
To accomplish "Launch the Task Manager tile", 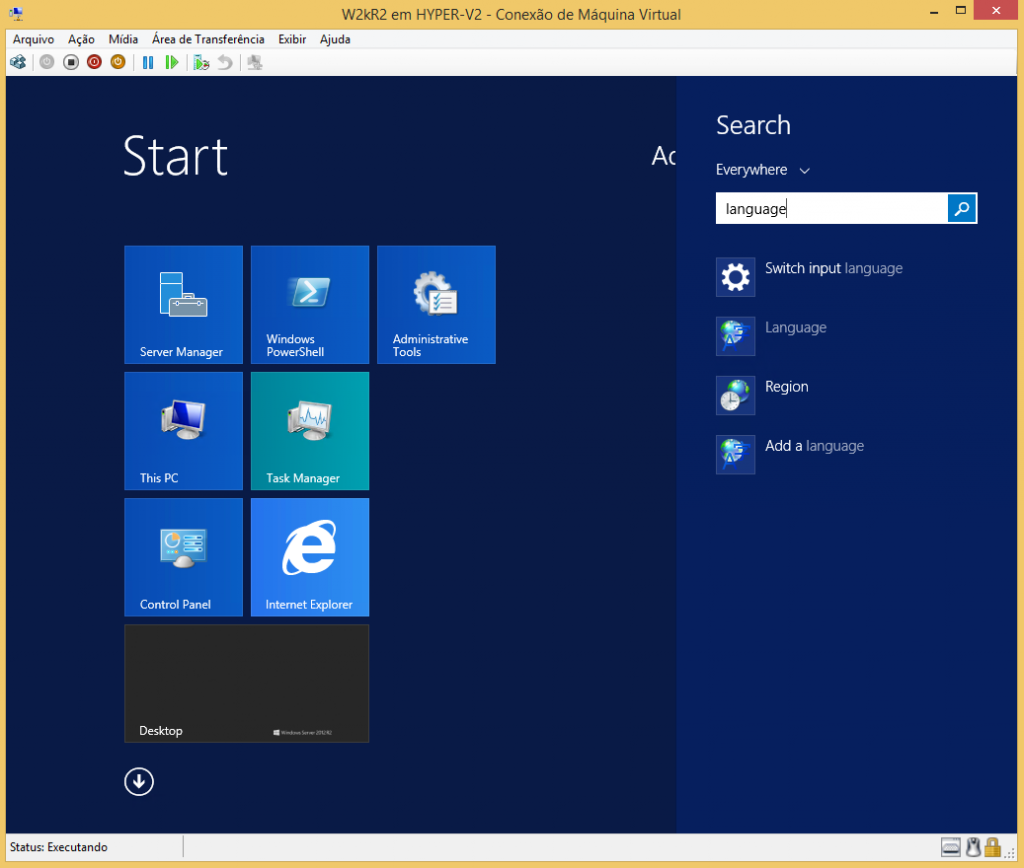I will [x=310, y=431].
